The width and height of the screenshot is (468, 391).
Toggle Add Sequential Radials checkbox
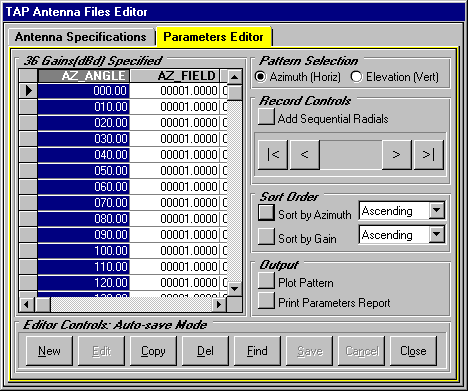coord(266,117)
